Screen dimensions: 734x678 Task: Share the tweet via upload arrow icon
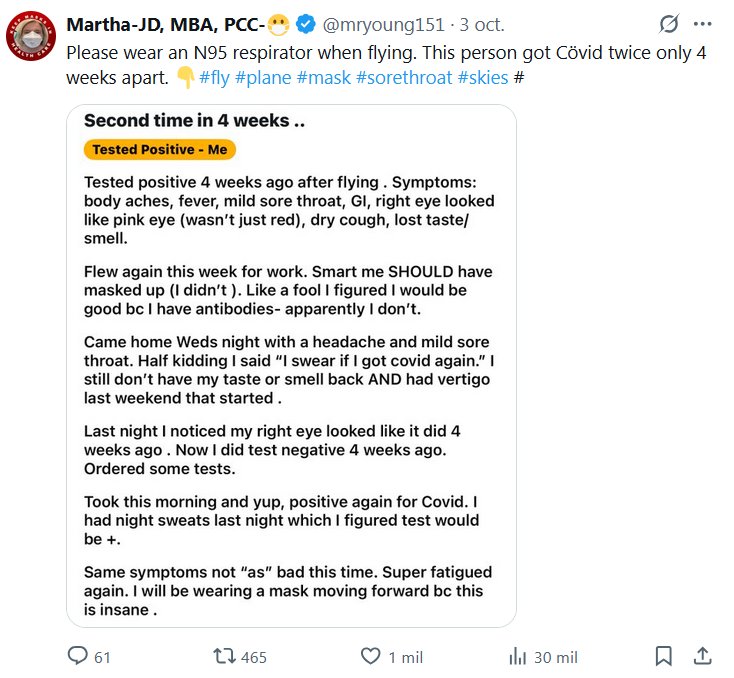tap(702, 656)
